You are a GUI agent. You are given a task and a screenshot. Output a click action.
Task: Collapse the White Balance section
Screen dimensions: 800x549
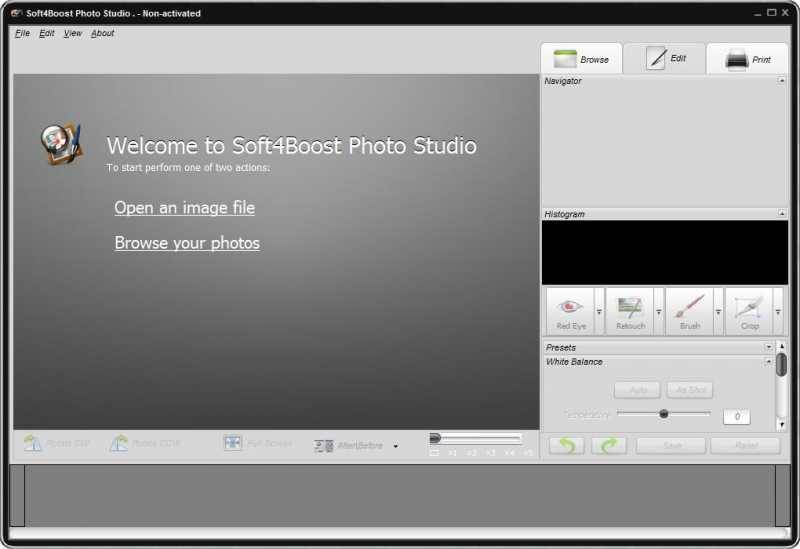[x=768, y=361]
